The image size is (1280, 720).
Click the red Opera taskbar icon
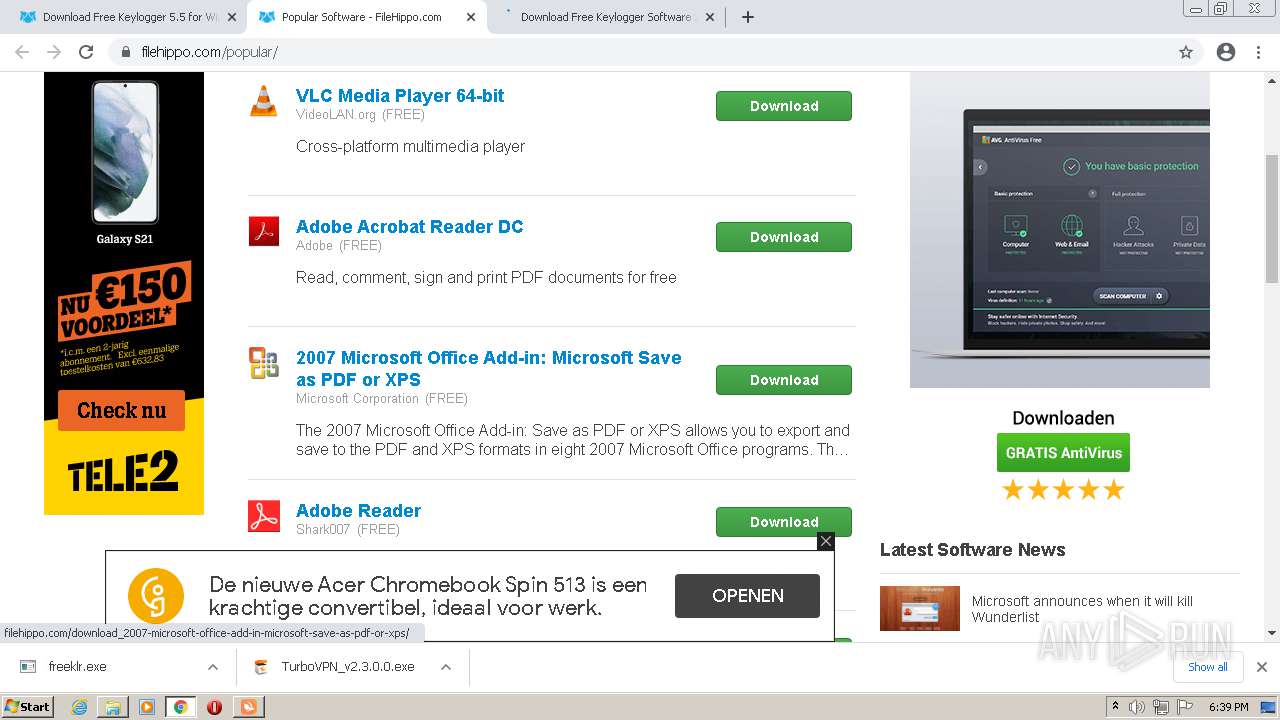click(214, 707)
